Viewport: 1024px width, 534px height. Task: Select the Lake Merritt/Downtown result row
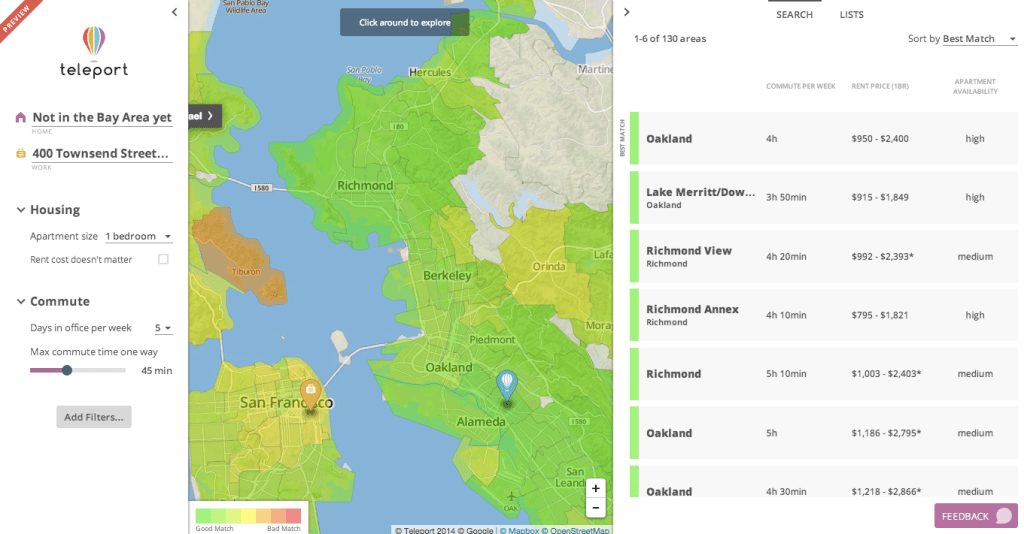point(824,197)
